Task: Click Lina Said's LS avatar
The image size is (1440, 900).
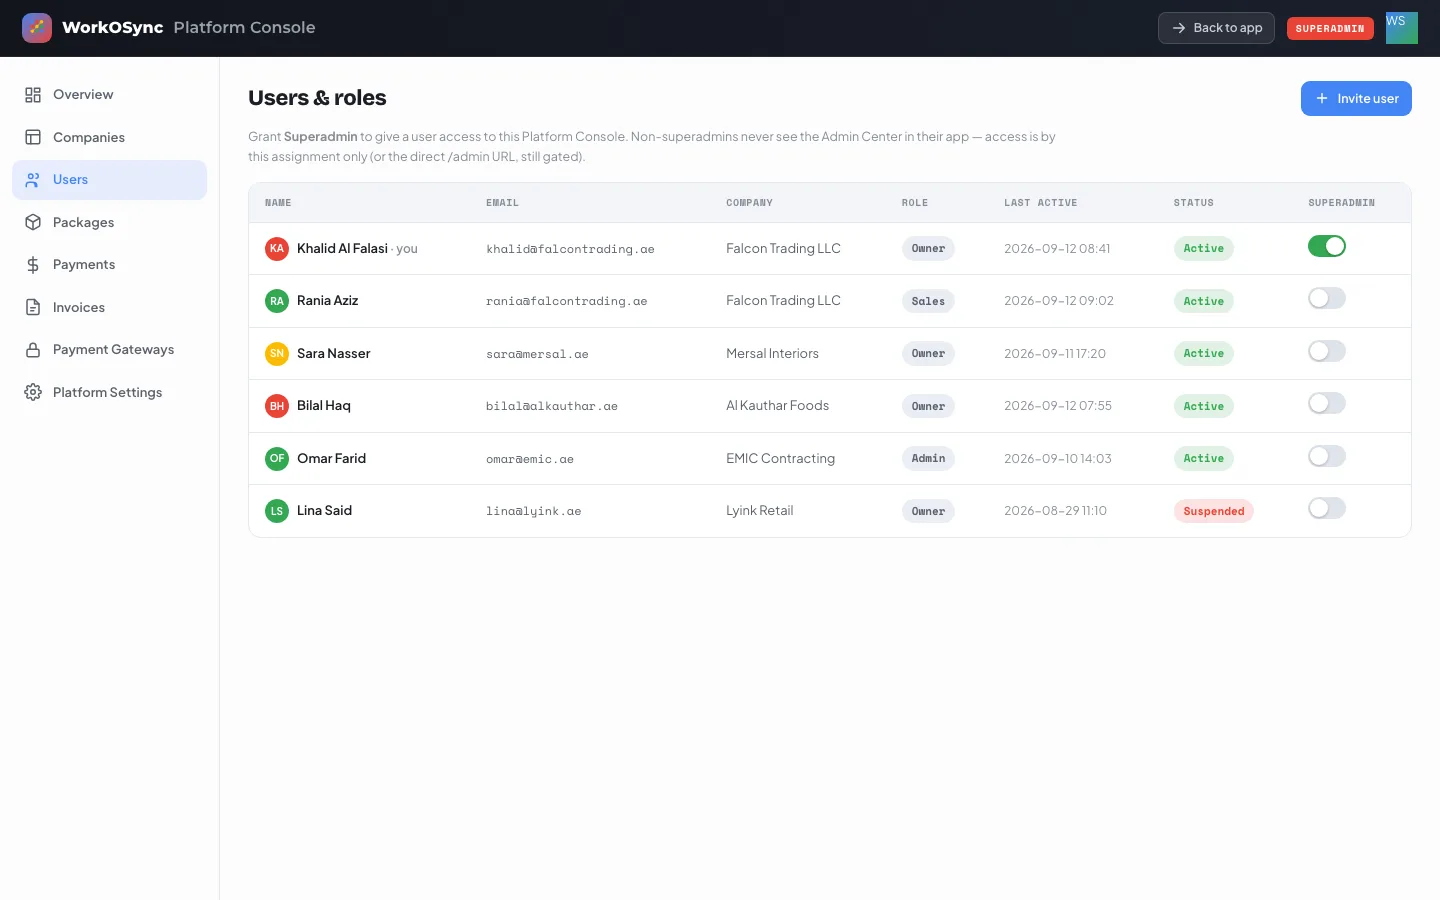Action: (x=277, y=511)
